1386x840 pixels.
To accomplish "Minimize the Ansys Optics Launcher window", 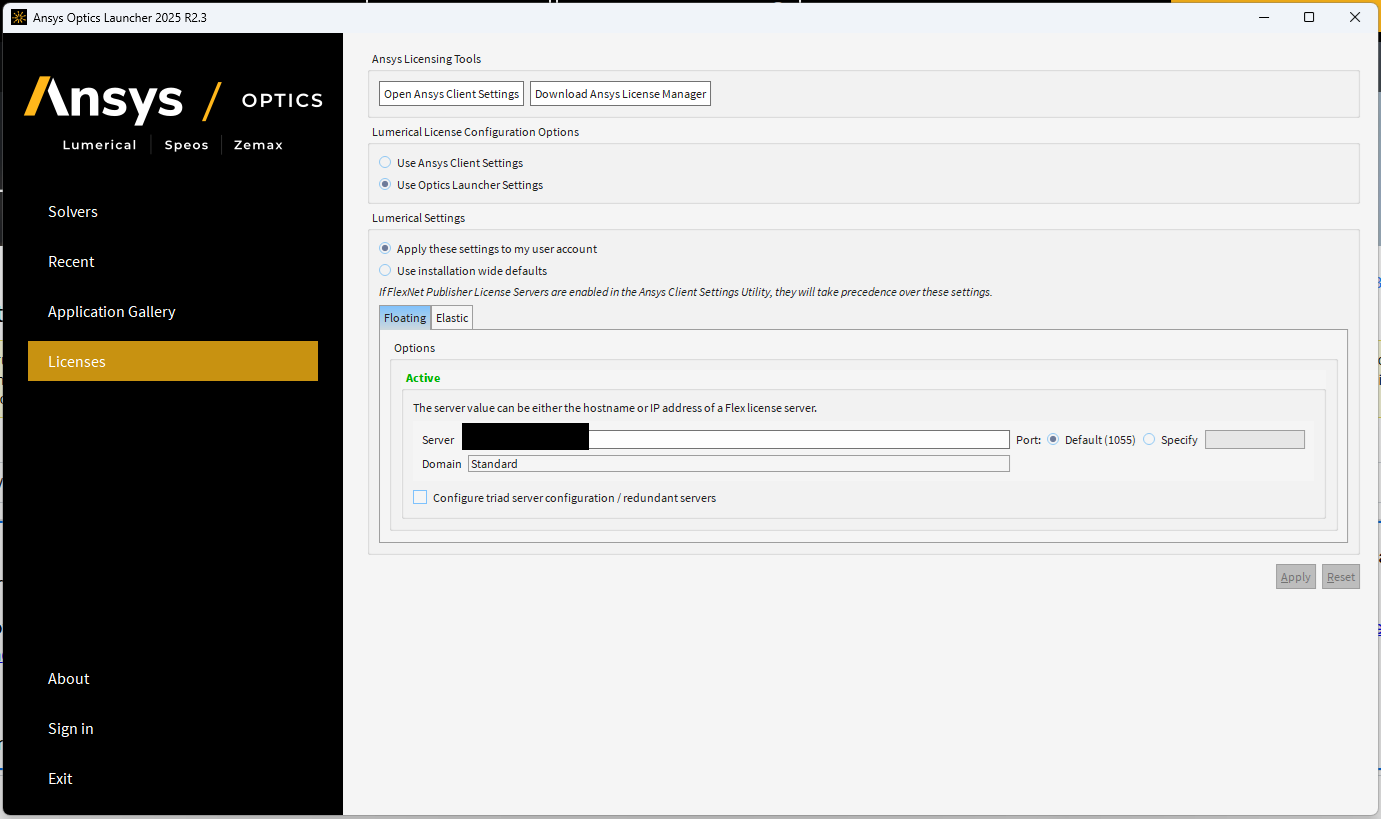I will pos(1262,17).
